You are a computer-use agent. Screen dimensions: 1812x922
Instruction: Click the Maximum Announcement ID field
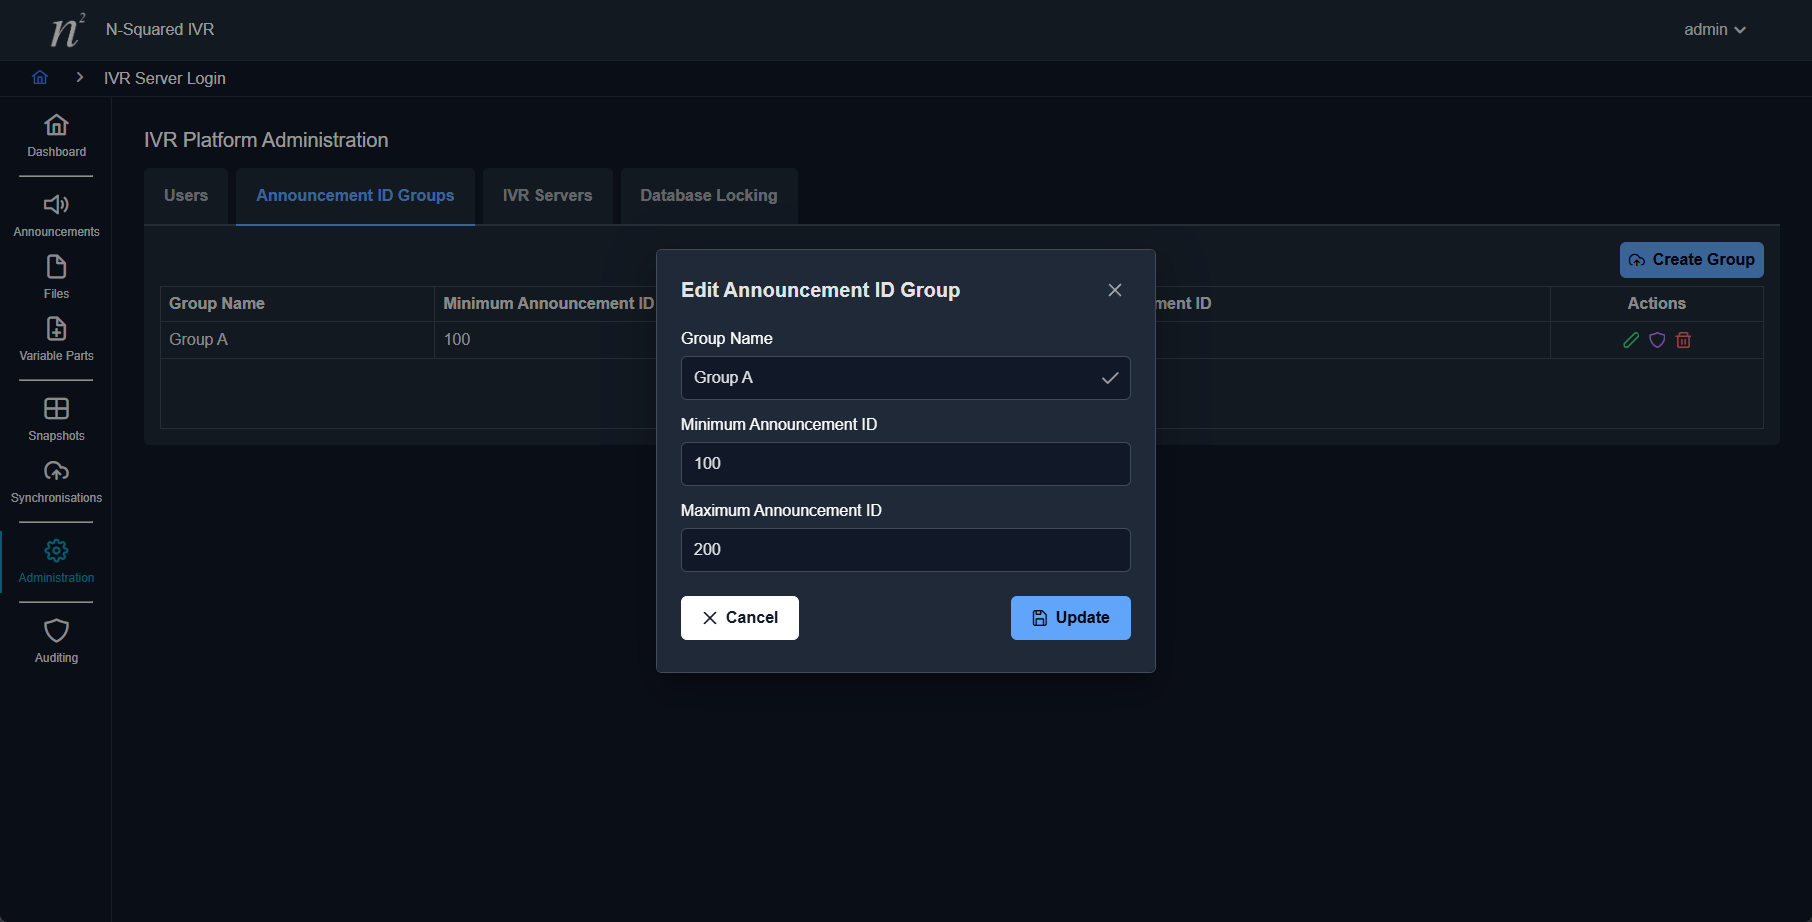point(905,550)
